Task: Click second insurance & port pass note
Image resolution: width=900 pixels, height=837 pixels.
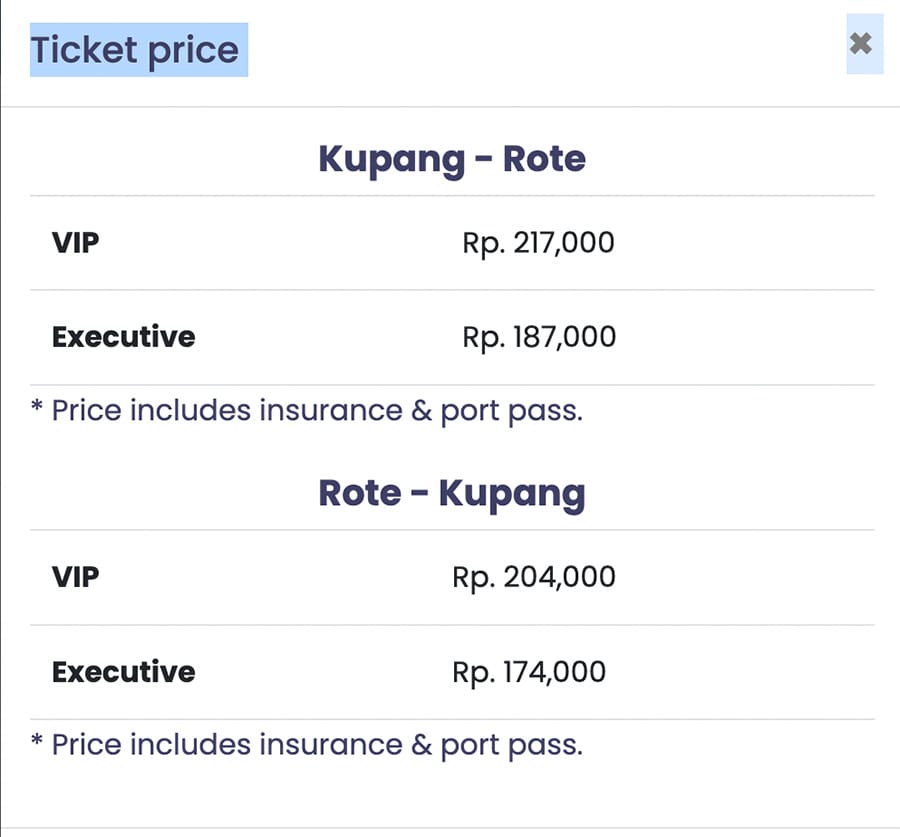Action: coord(307,745)
